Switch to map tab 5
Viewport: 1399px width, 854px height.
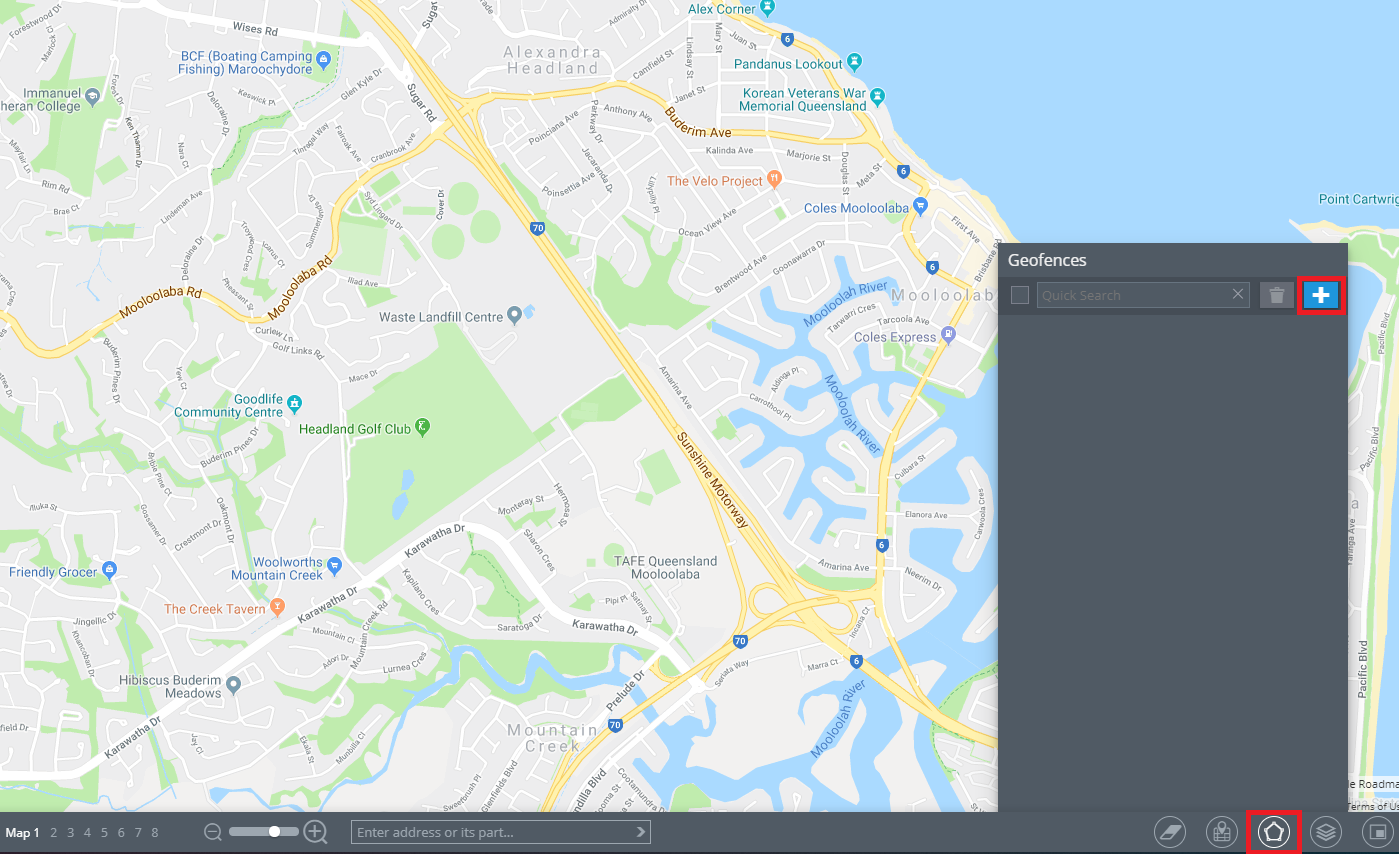click(x=104, y=832)
